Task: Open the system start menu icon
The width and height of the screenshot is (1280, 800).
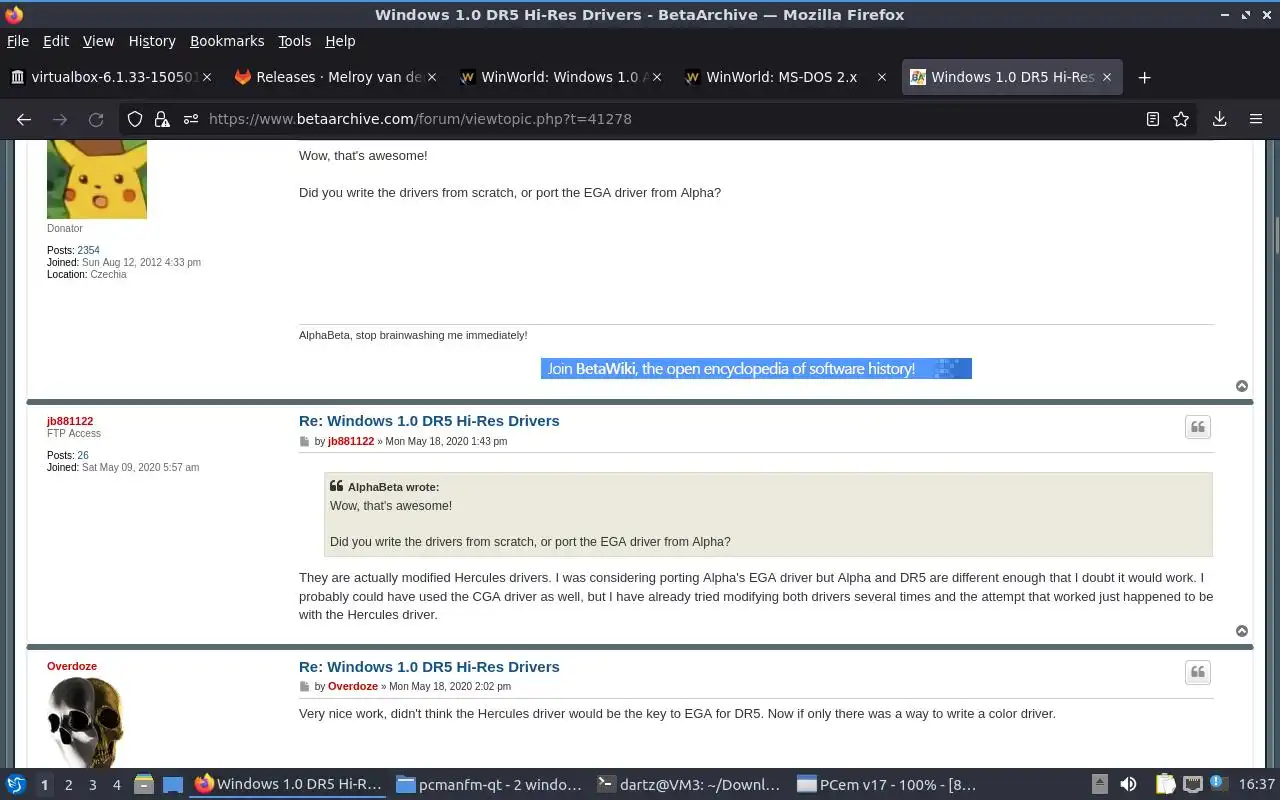Action: 16,785
